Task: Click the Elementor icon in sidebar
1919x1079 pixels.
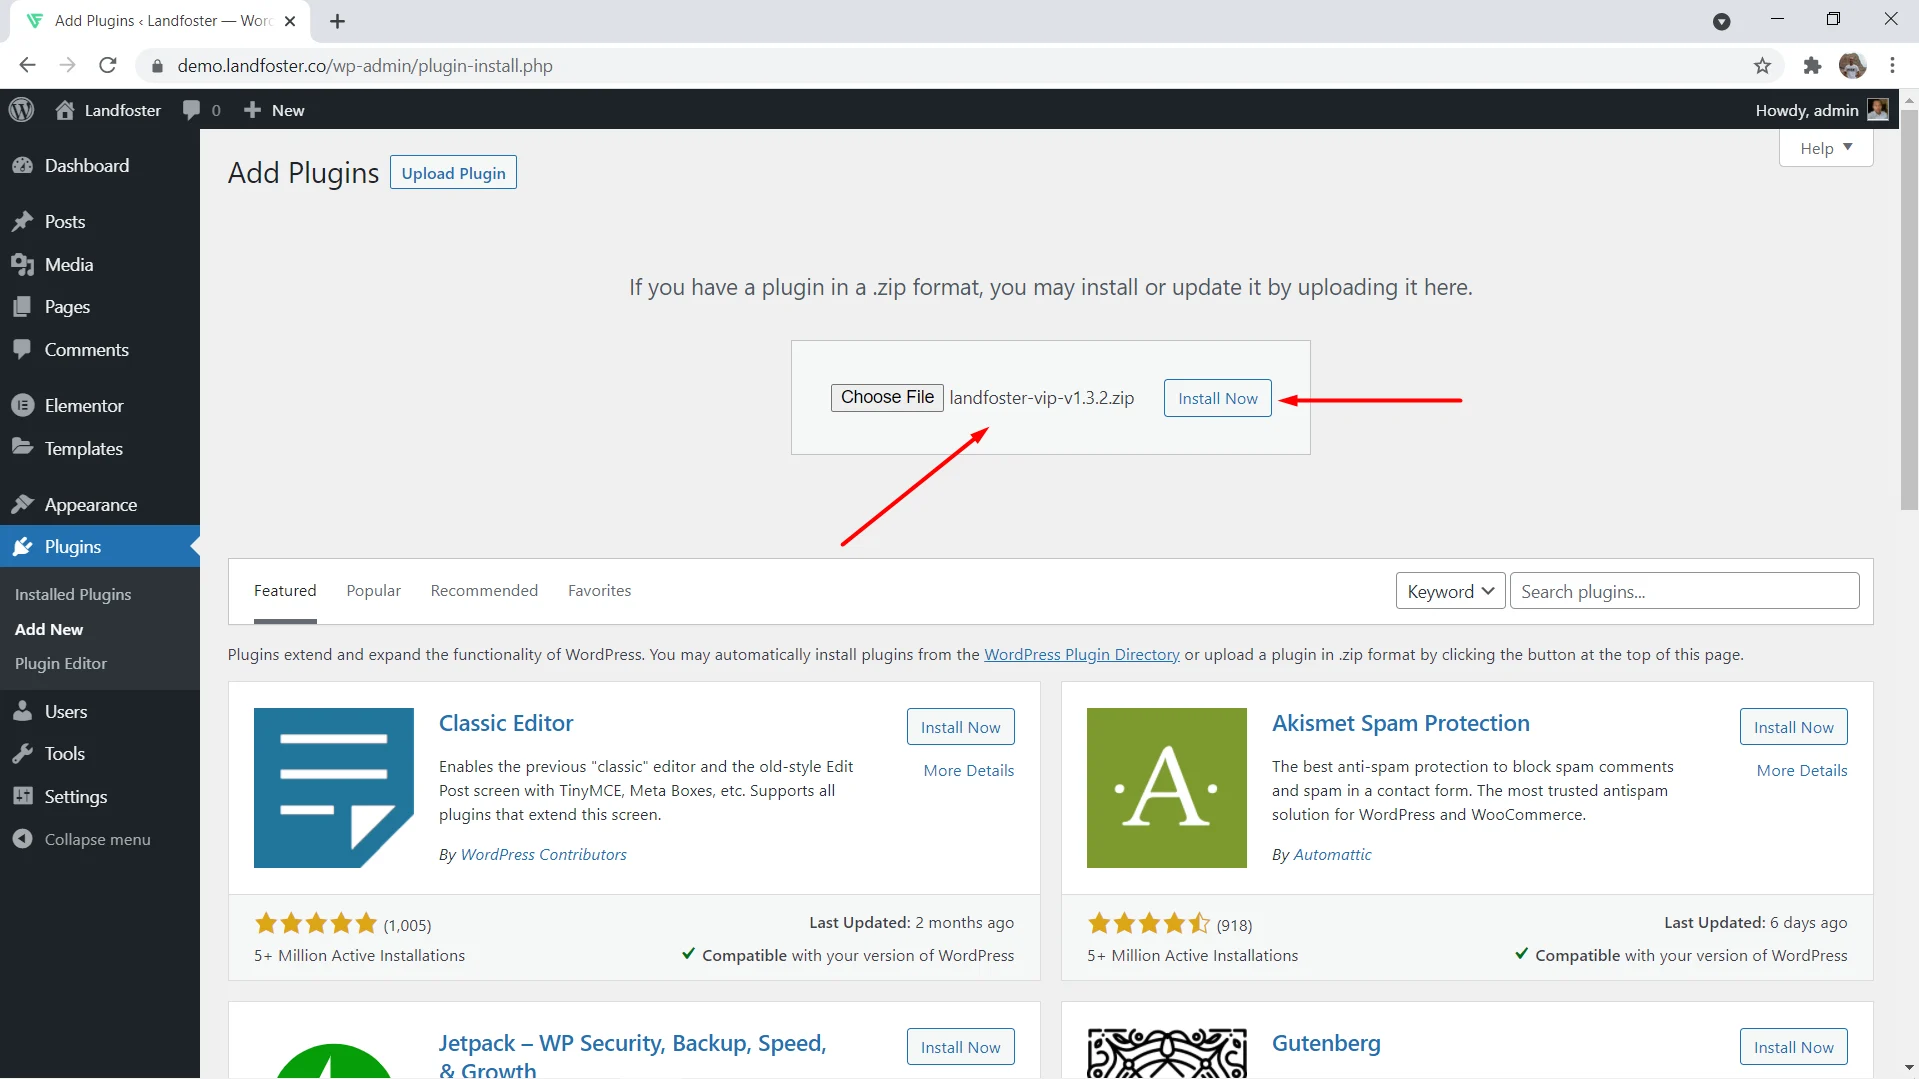Action: click(x=22, y=406)
